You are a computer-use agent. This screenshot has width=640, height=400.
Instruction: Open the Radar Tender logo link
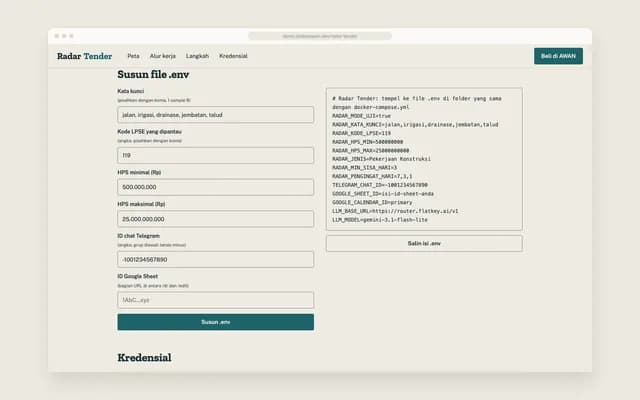coord(84,56)
